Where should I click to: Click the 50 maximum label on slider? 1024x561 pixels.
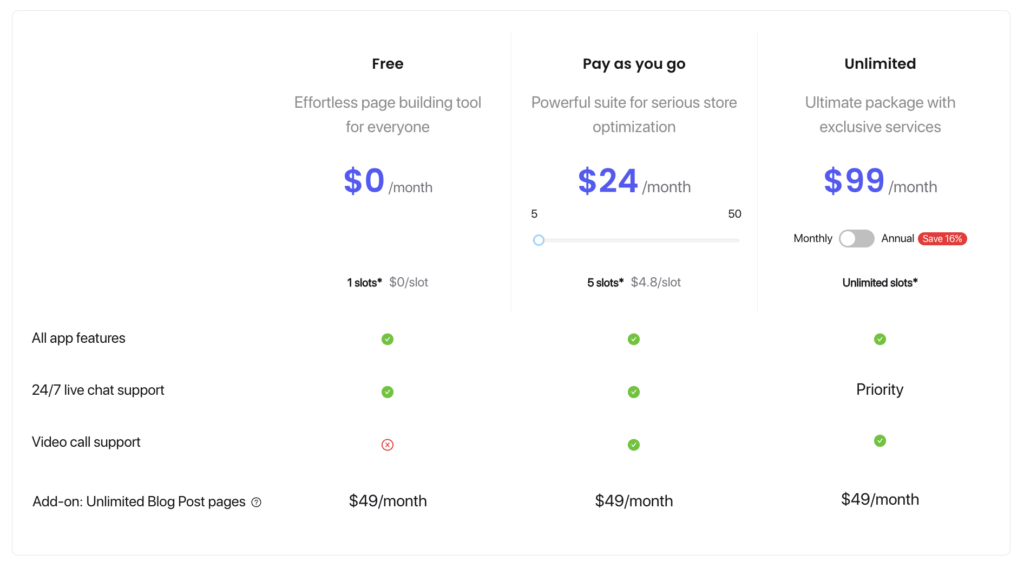coord(734,214)
